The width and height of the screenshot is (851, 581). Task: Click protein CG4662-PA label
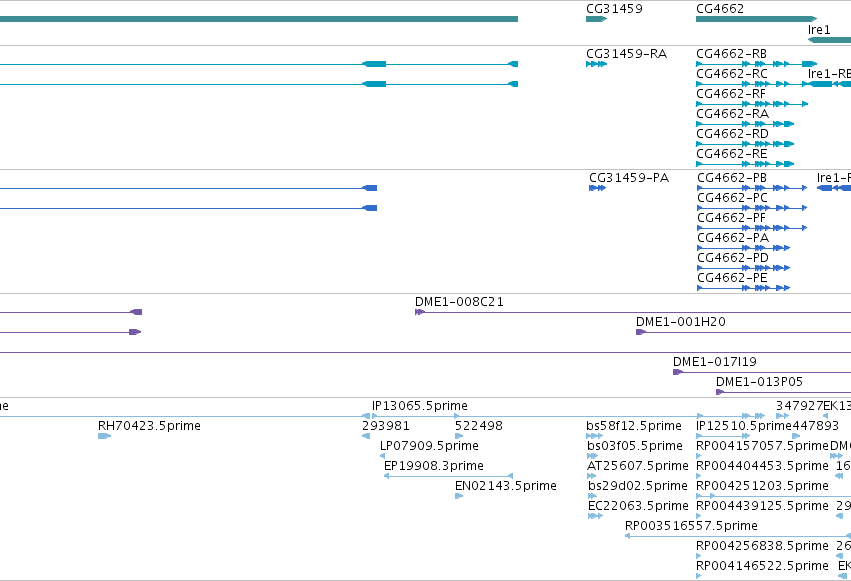pos(733,238)
